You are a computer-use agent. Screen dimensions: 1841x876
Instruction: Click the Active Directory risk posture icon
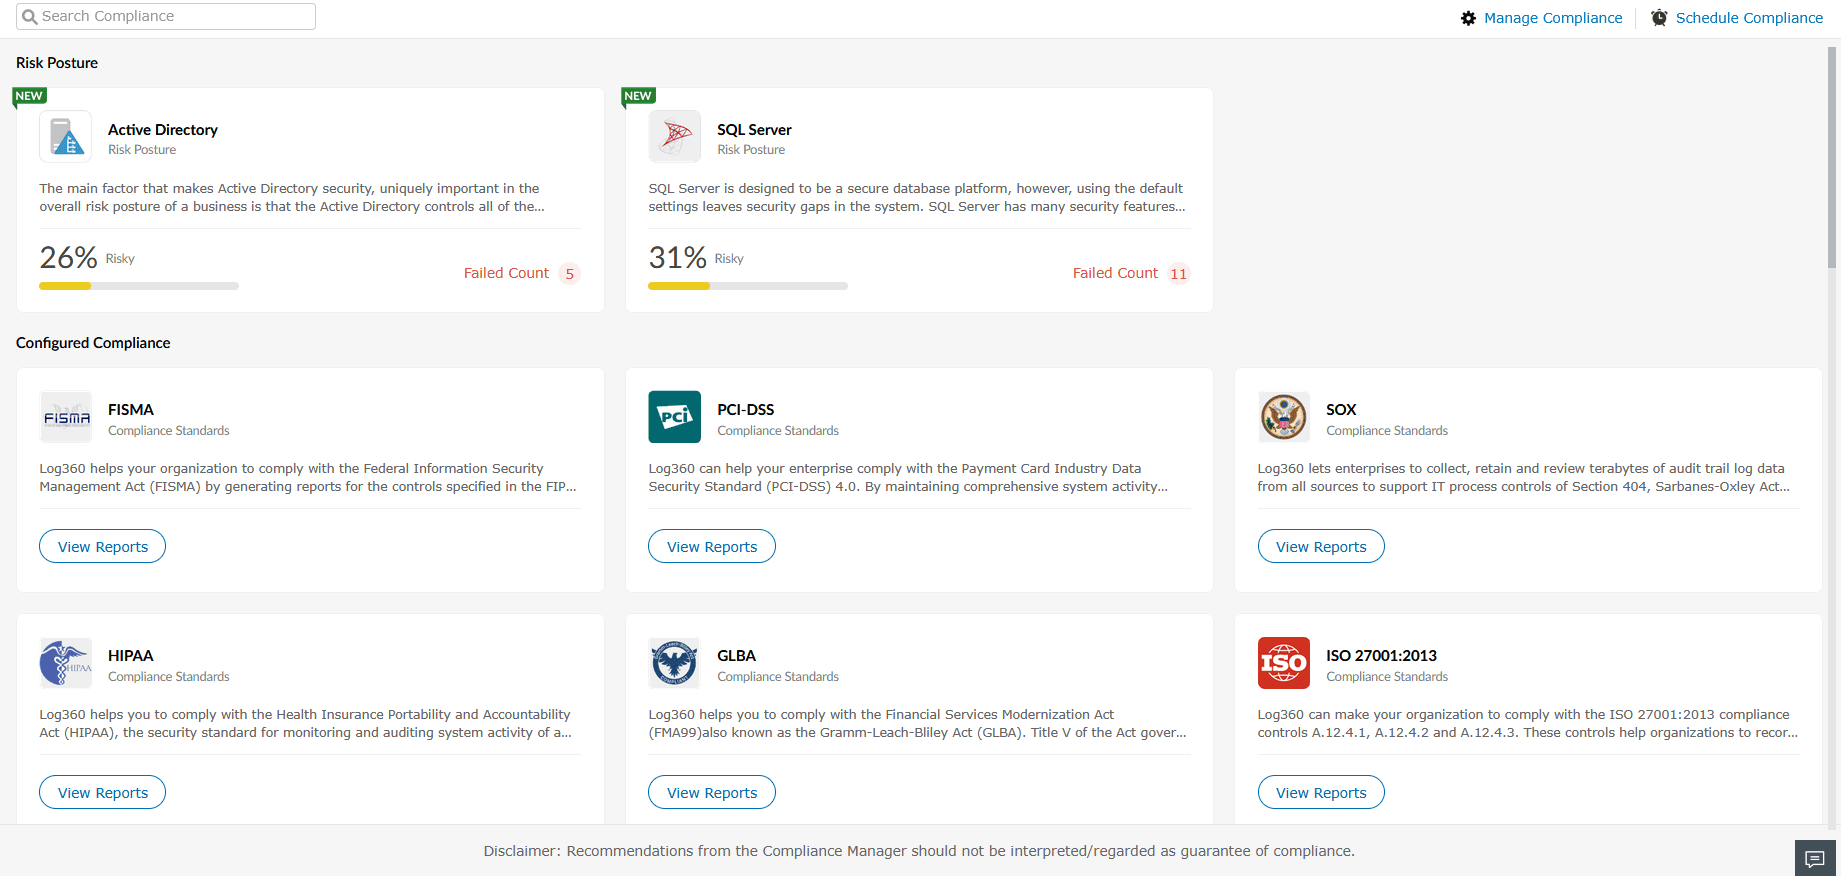[x=66, y=137]
